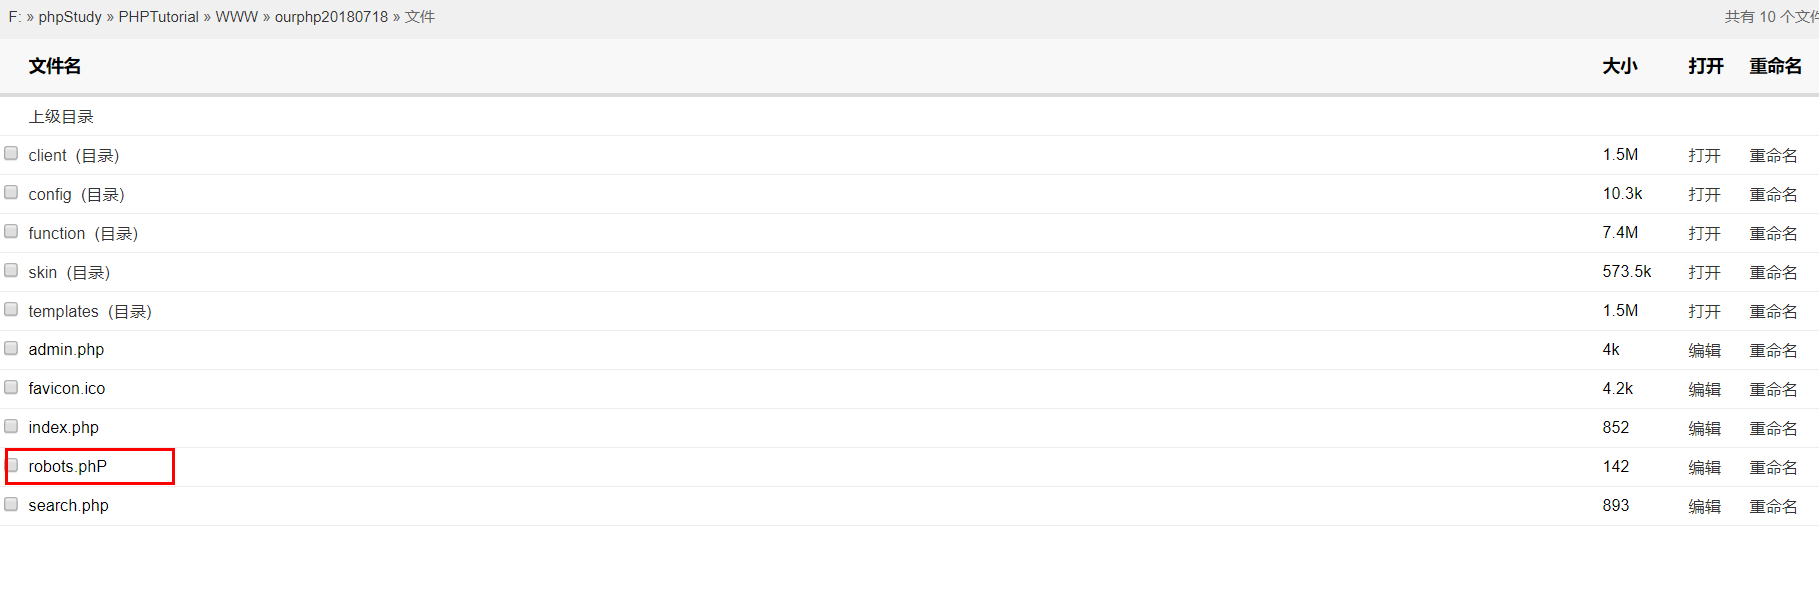
Task: Open index.php file name link
Action: click(63, 428)
